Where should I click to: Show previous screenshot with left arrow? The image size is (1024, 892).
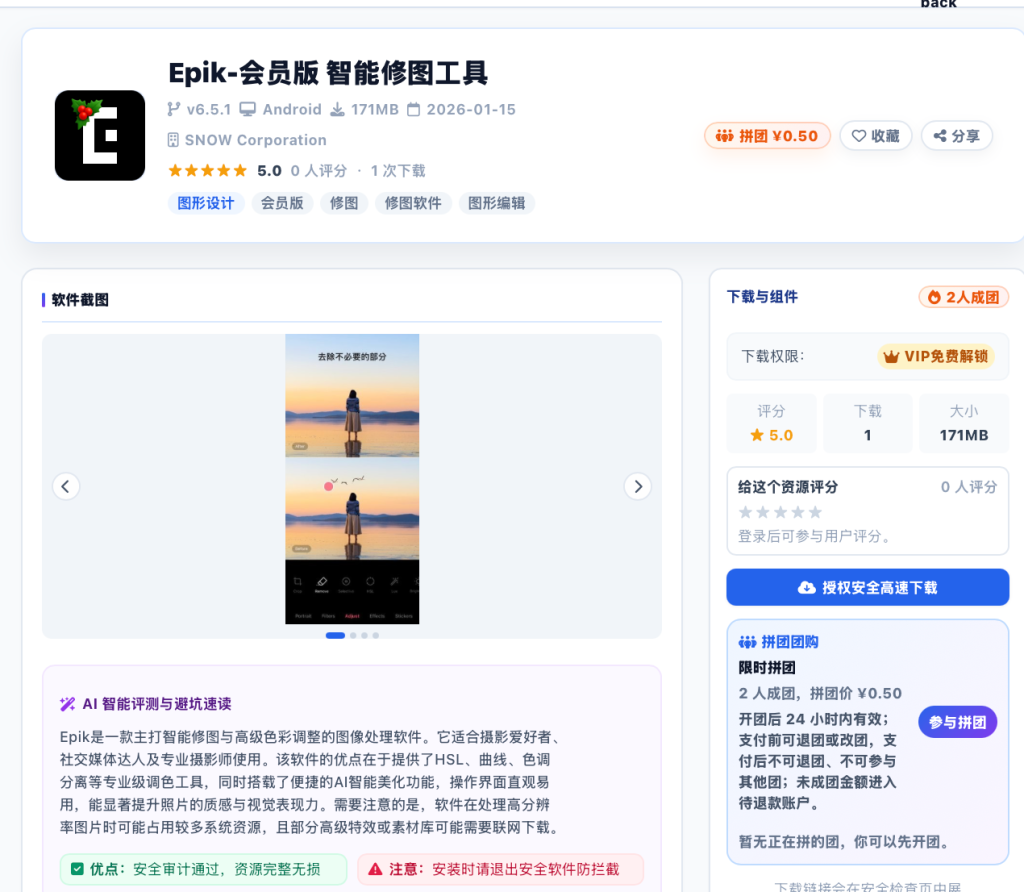tap(66, 486)
